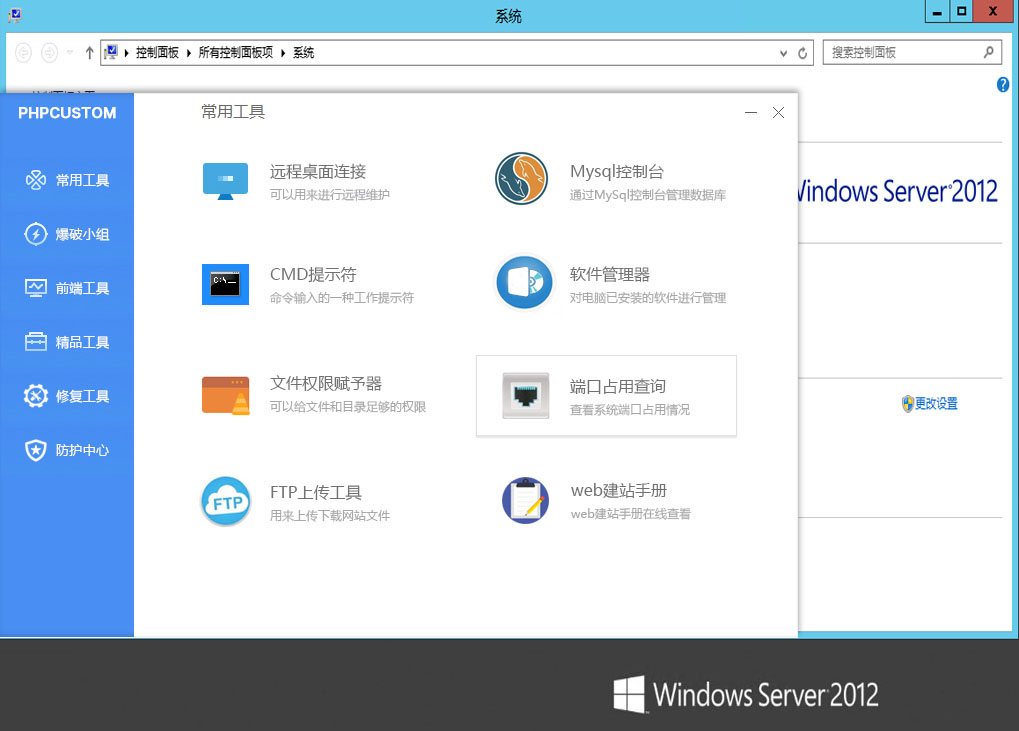Click the 防护中心 shield sidebar icon
Screen dimensions: 1019x731
36,450
